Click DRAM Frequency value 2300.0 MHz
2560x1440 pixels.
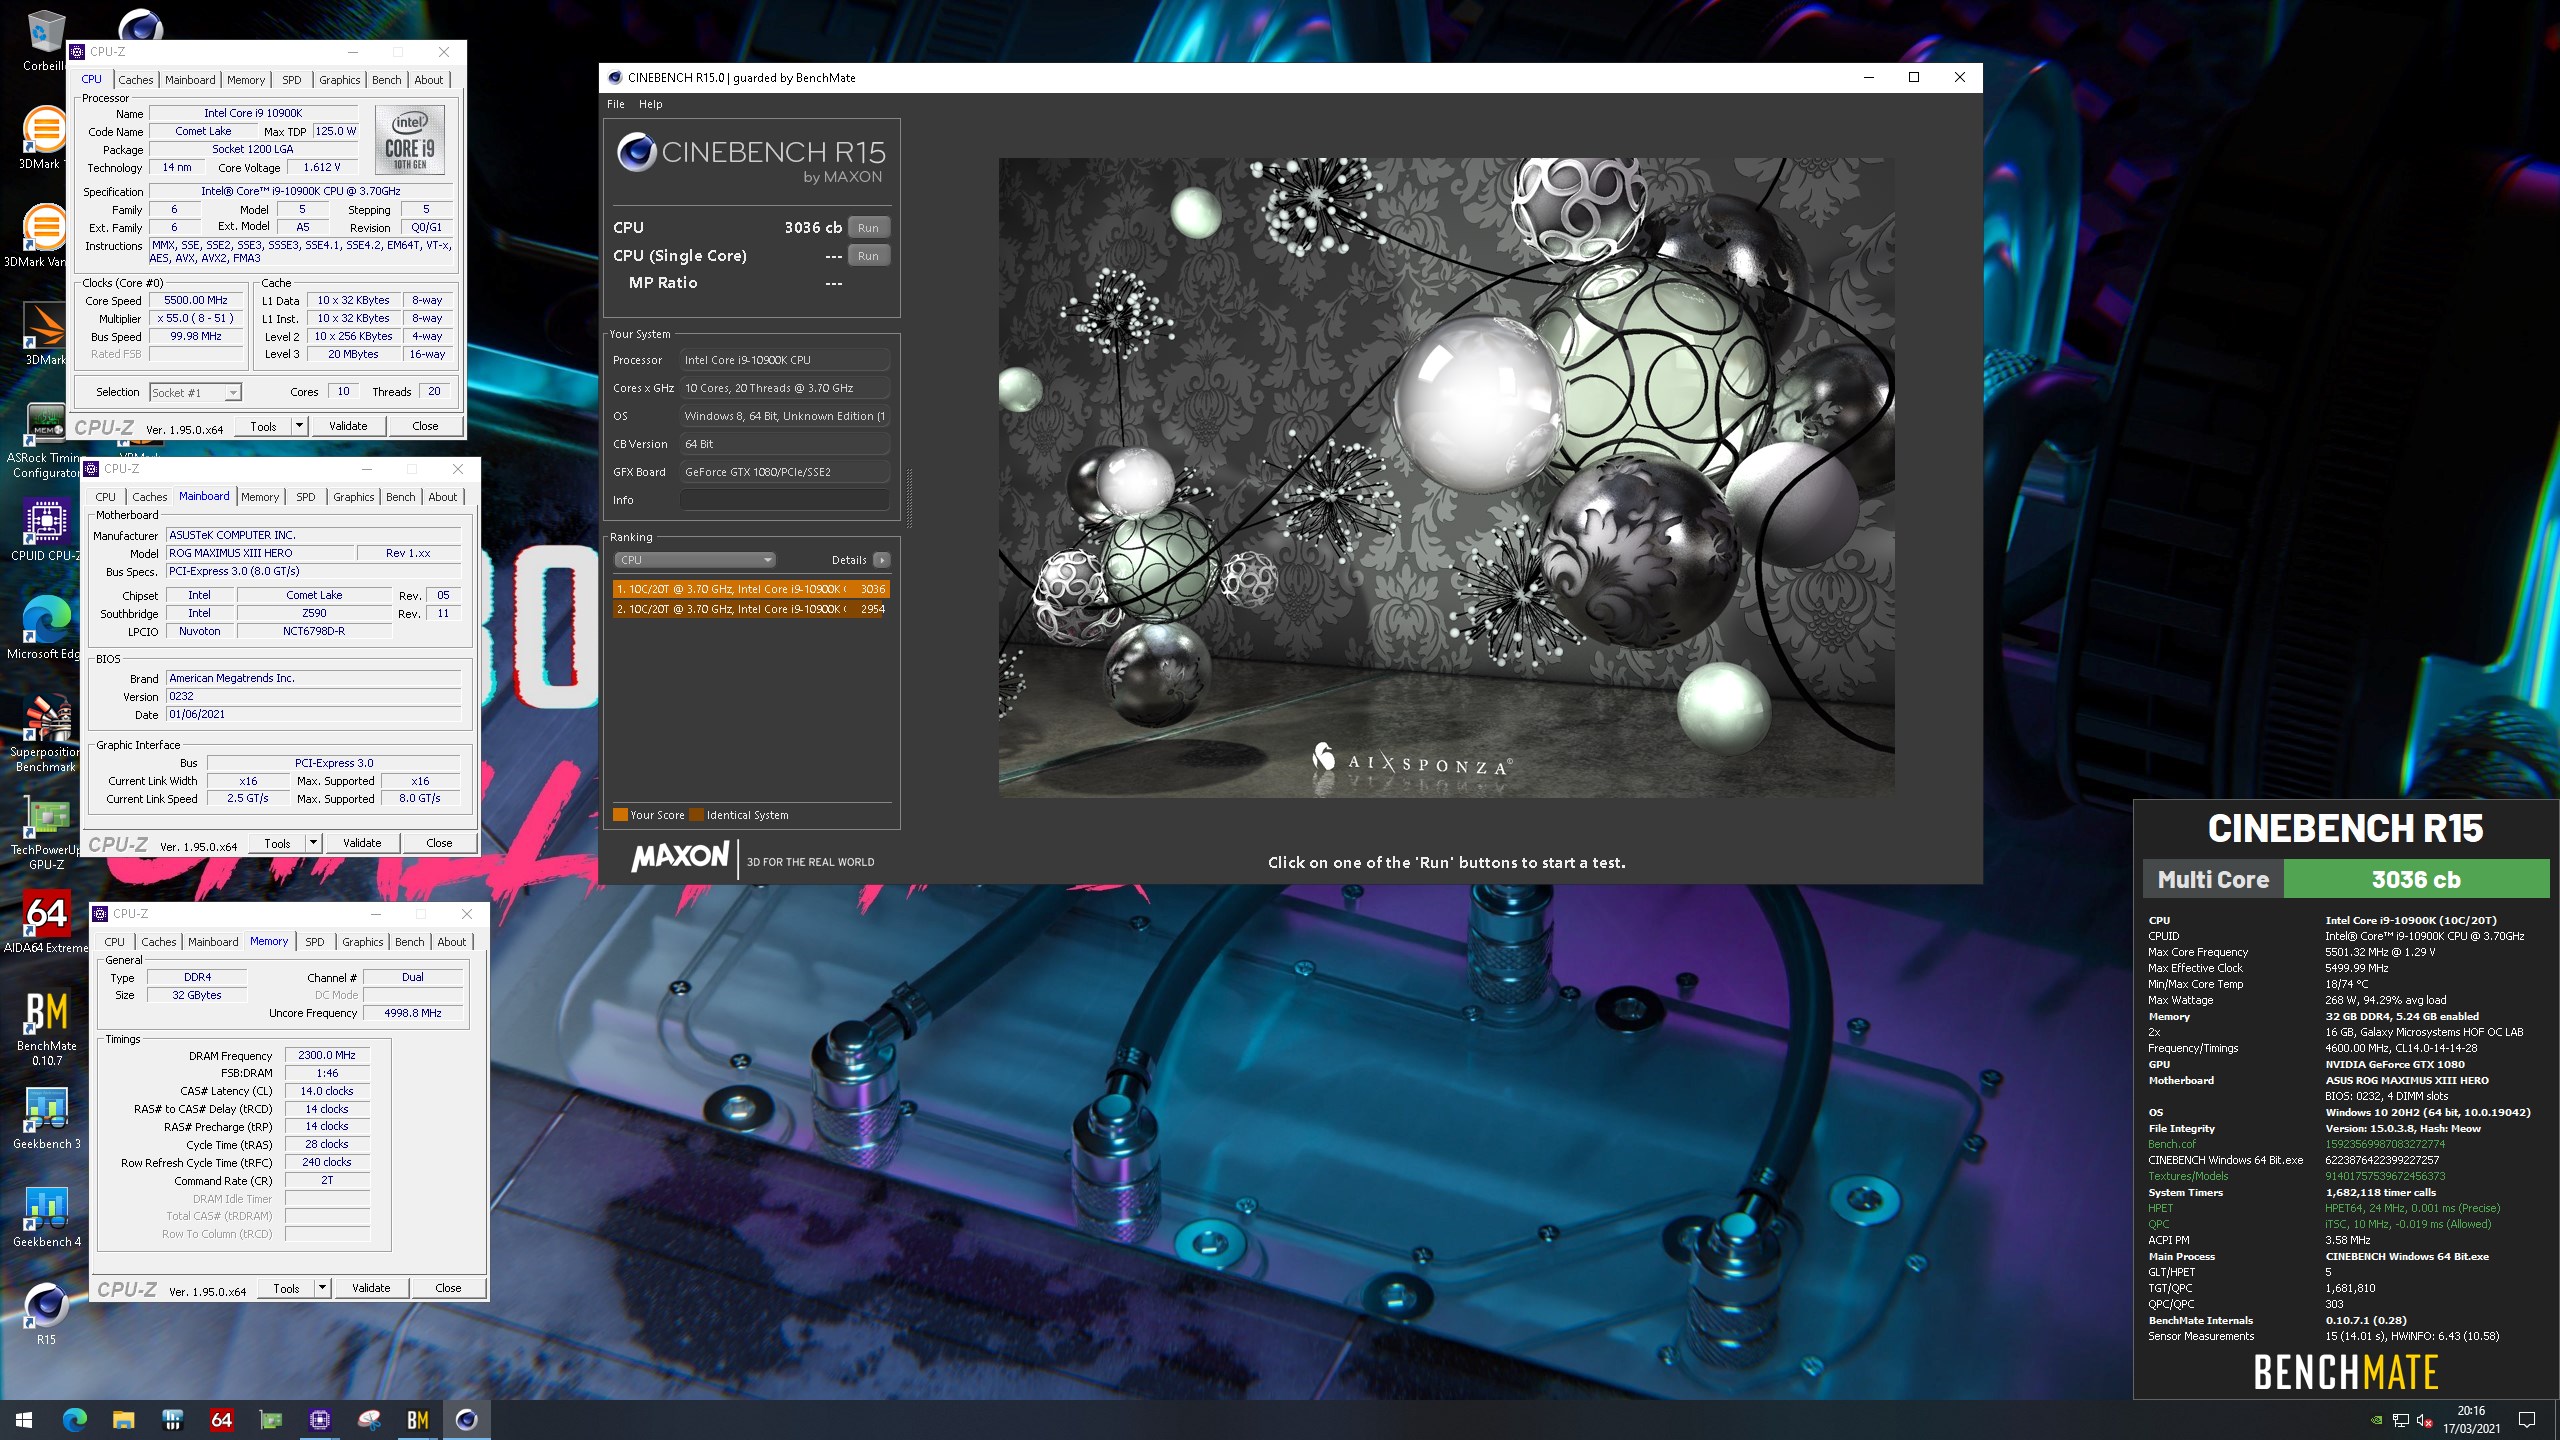click(327, 1055)
